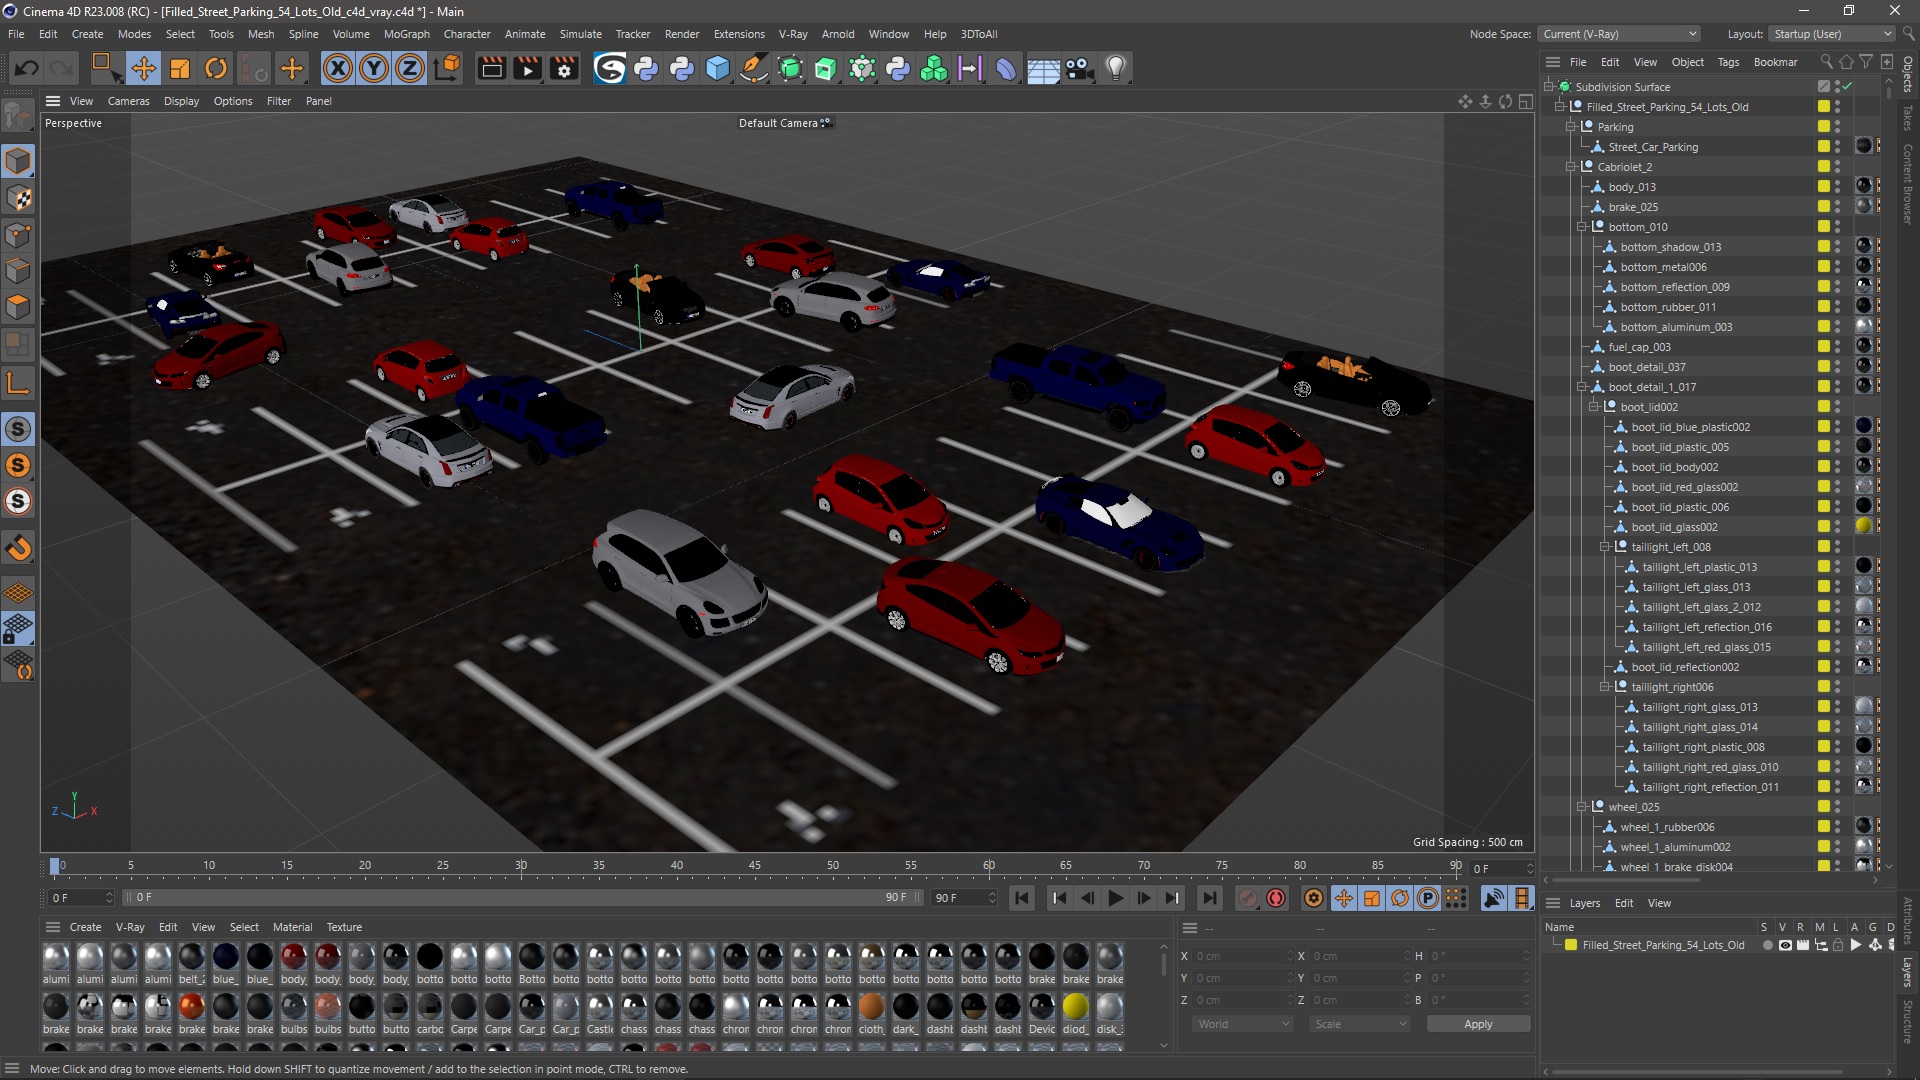This screenshot has height=1080, width=1920.
Task: Click the MoGraph cloner icon
Action: coord(934,68)
